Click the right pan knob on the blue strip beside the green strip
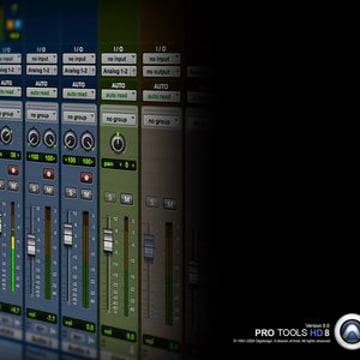The height and width of the screenshot is (360, 360). tap(87, 141)
